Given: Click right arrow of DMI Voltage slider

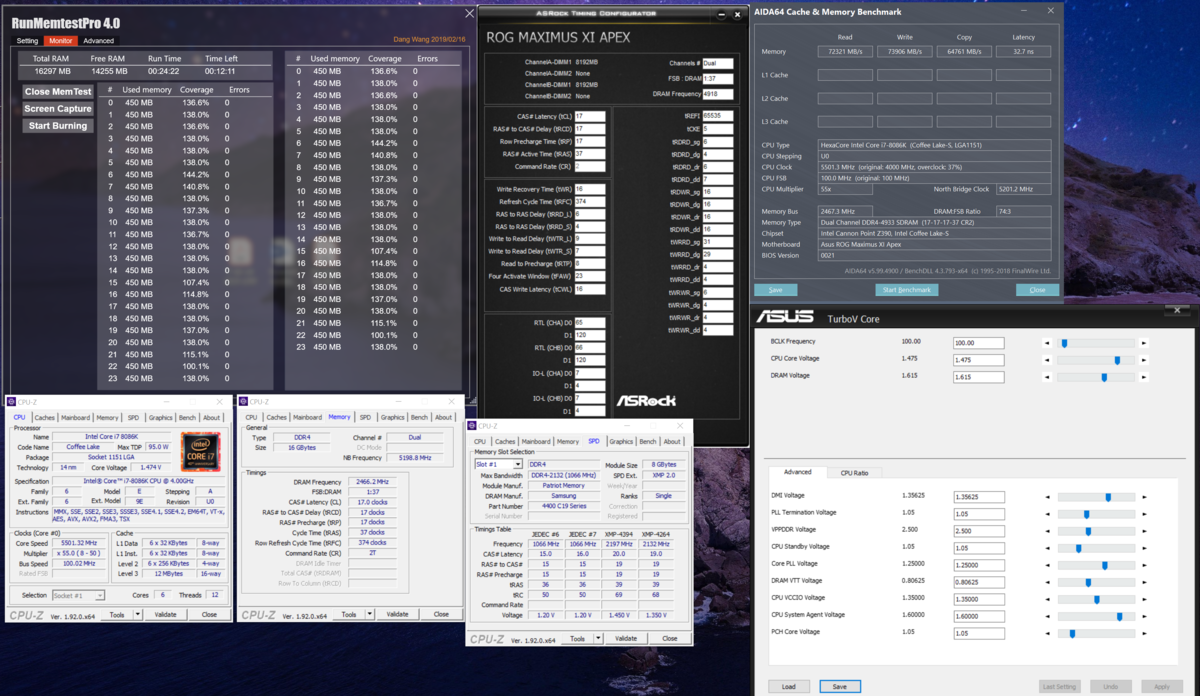Looking at the screenshot, I should click(1144, 497).
